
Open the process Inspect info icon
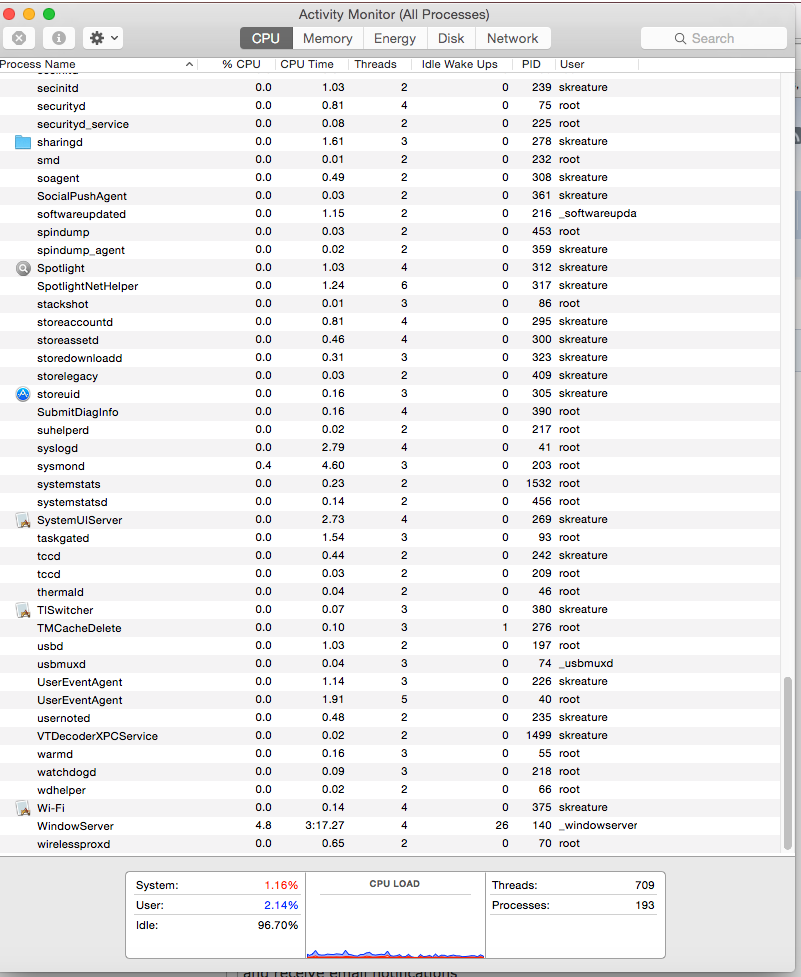(x=59, y=38)
